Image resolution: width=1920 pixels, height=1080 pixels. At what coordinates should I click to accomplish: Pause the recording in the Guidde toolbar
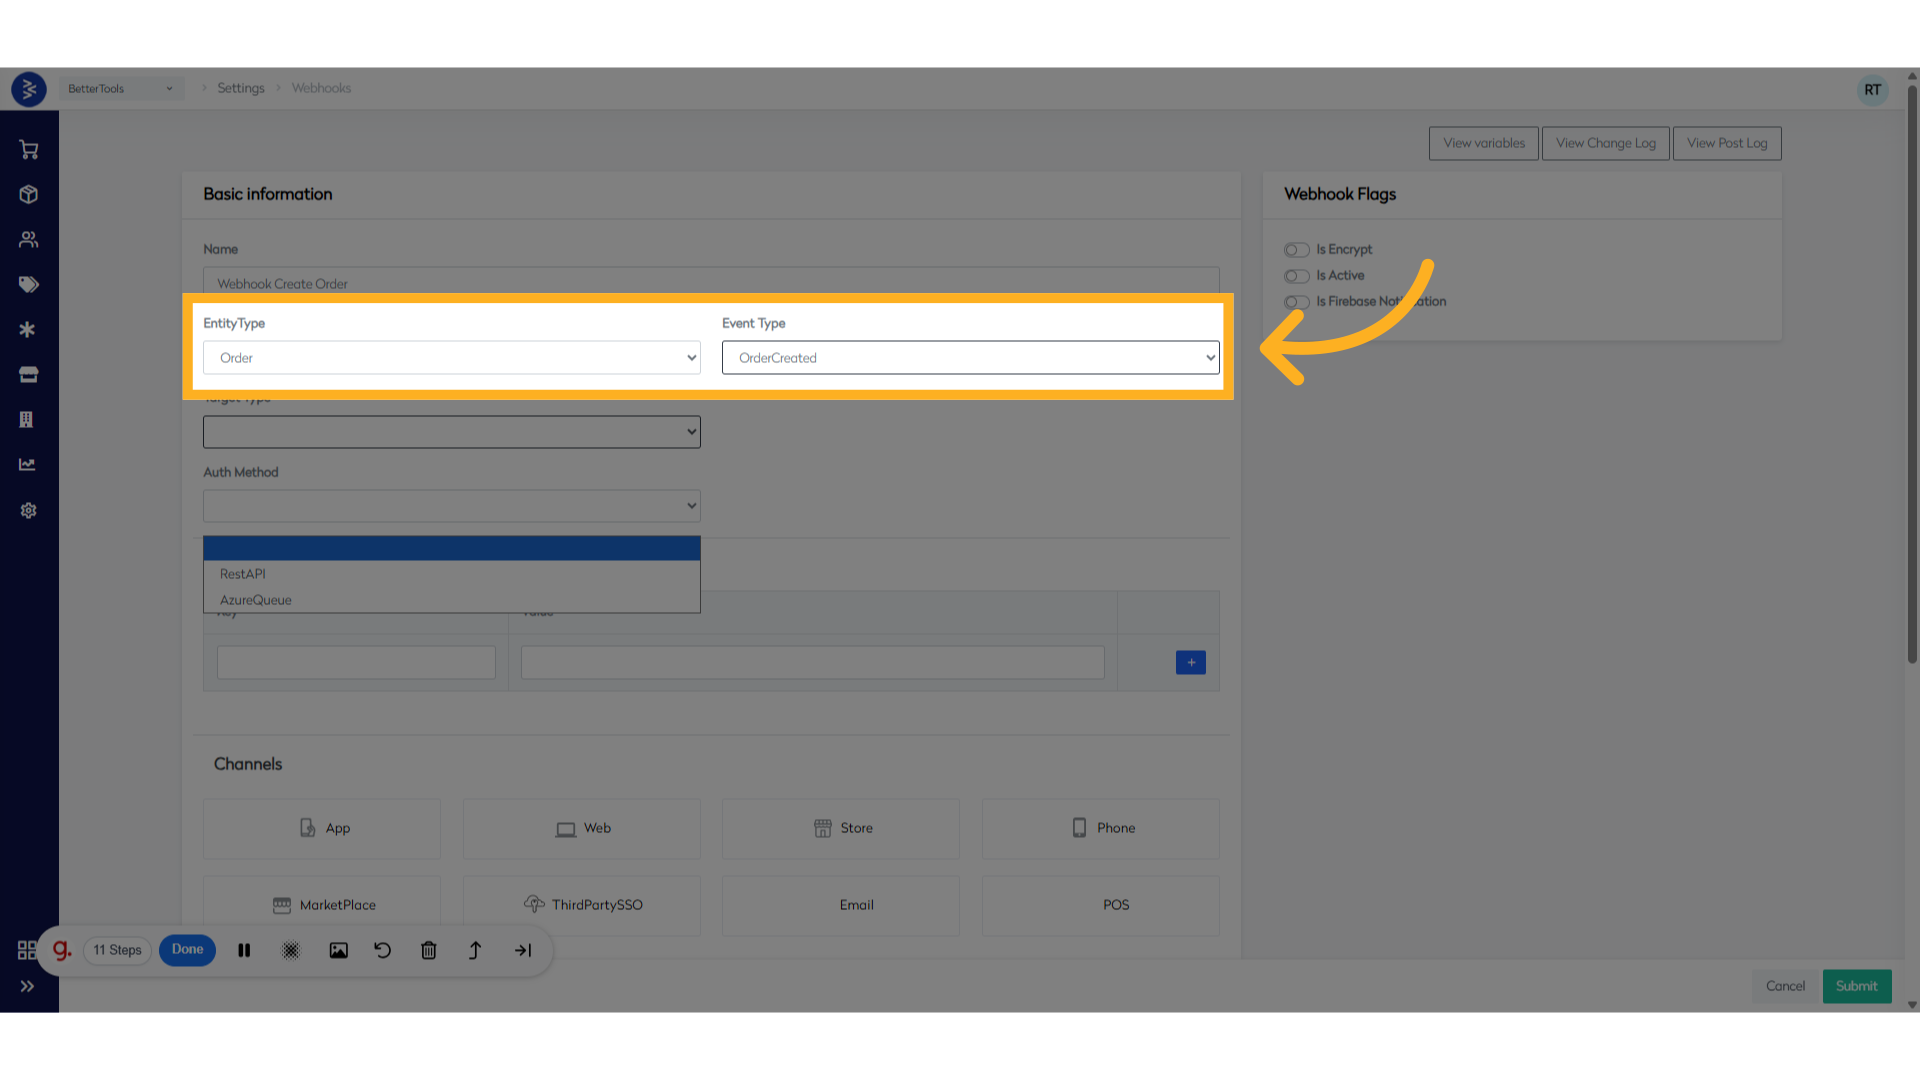(x=243, y=950)
